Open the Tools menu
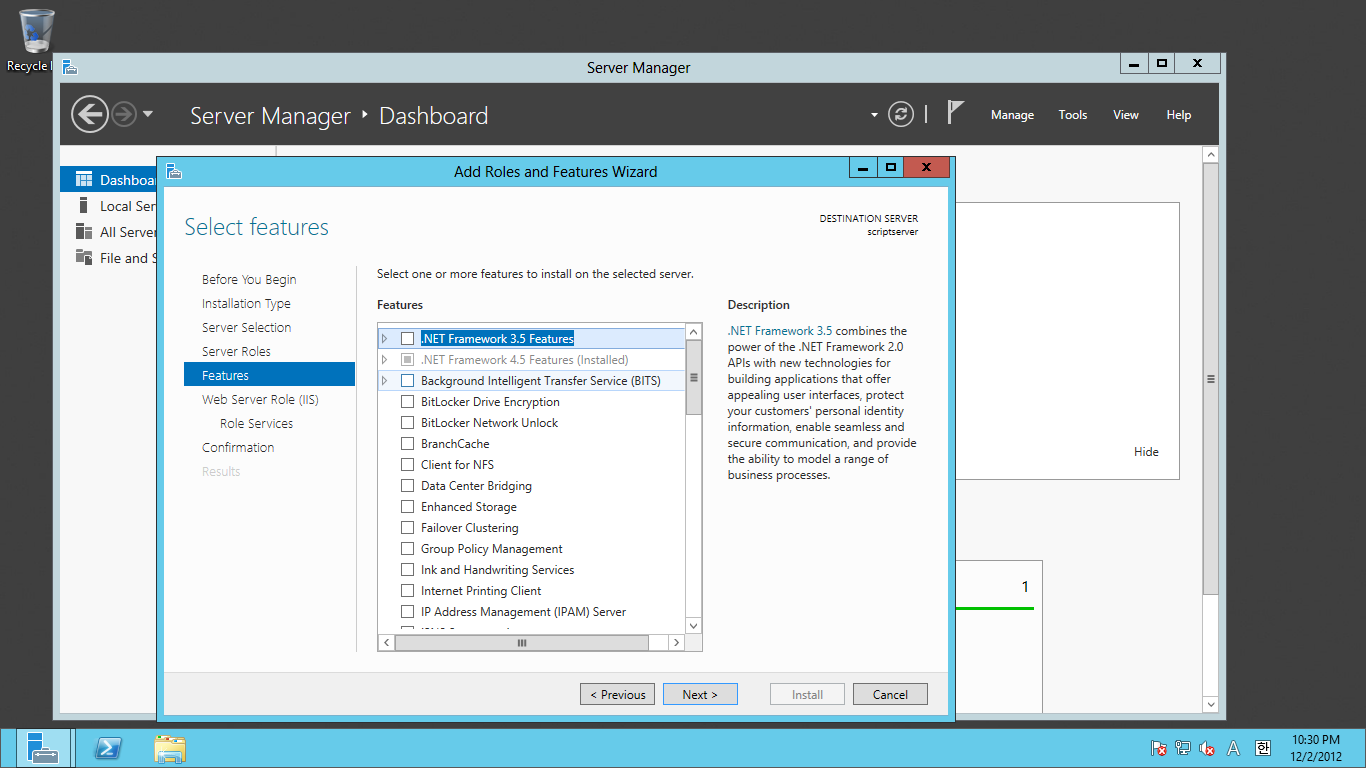 (x=1073, y=115)
